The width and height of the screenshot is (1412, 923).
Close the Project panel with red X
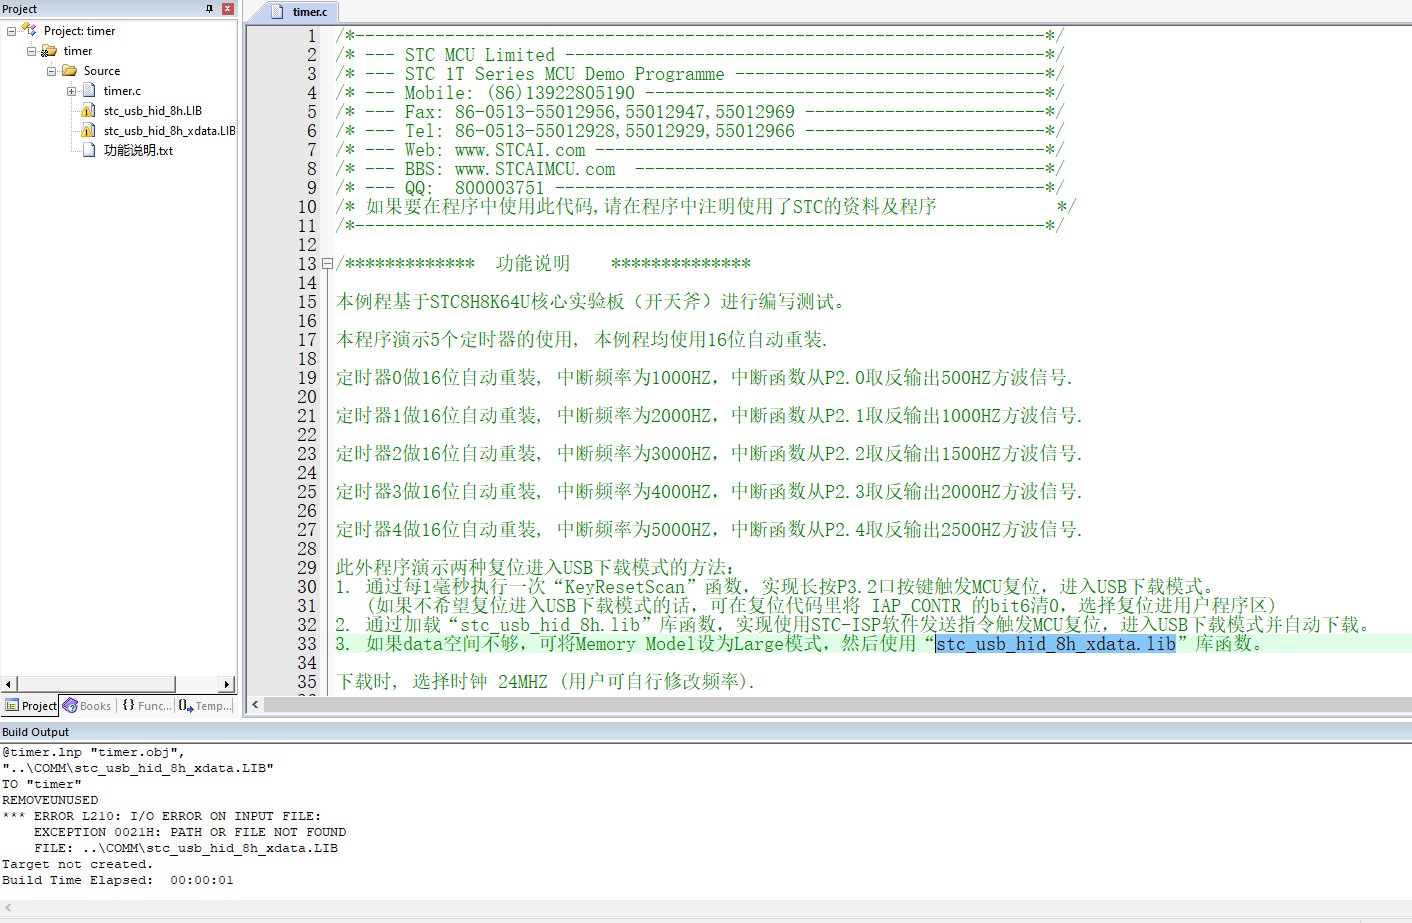point(228,8)
